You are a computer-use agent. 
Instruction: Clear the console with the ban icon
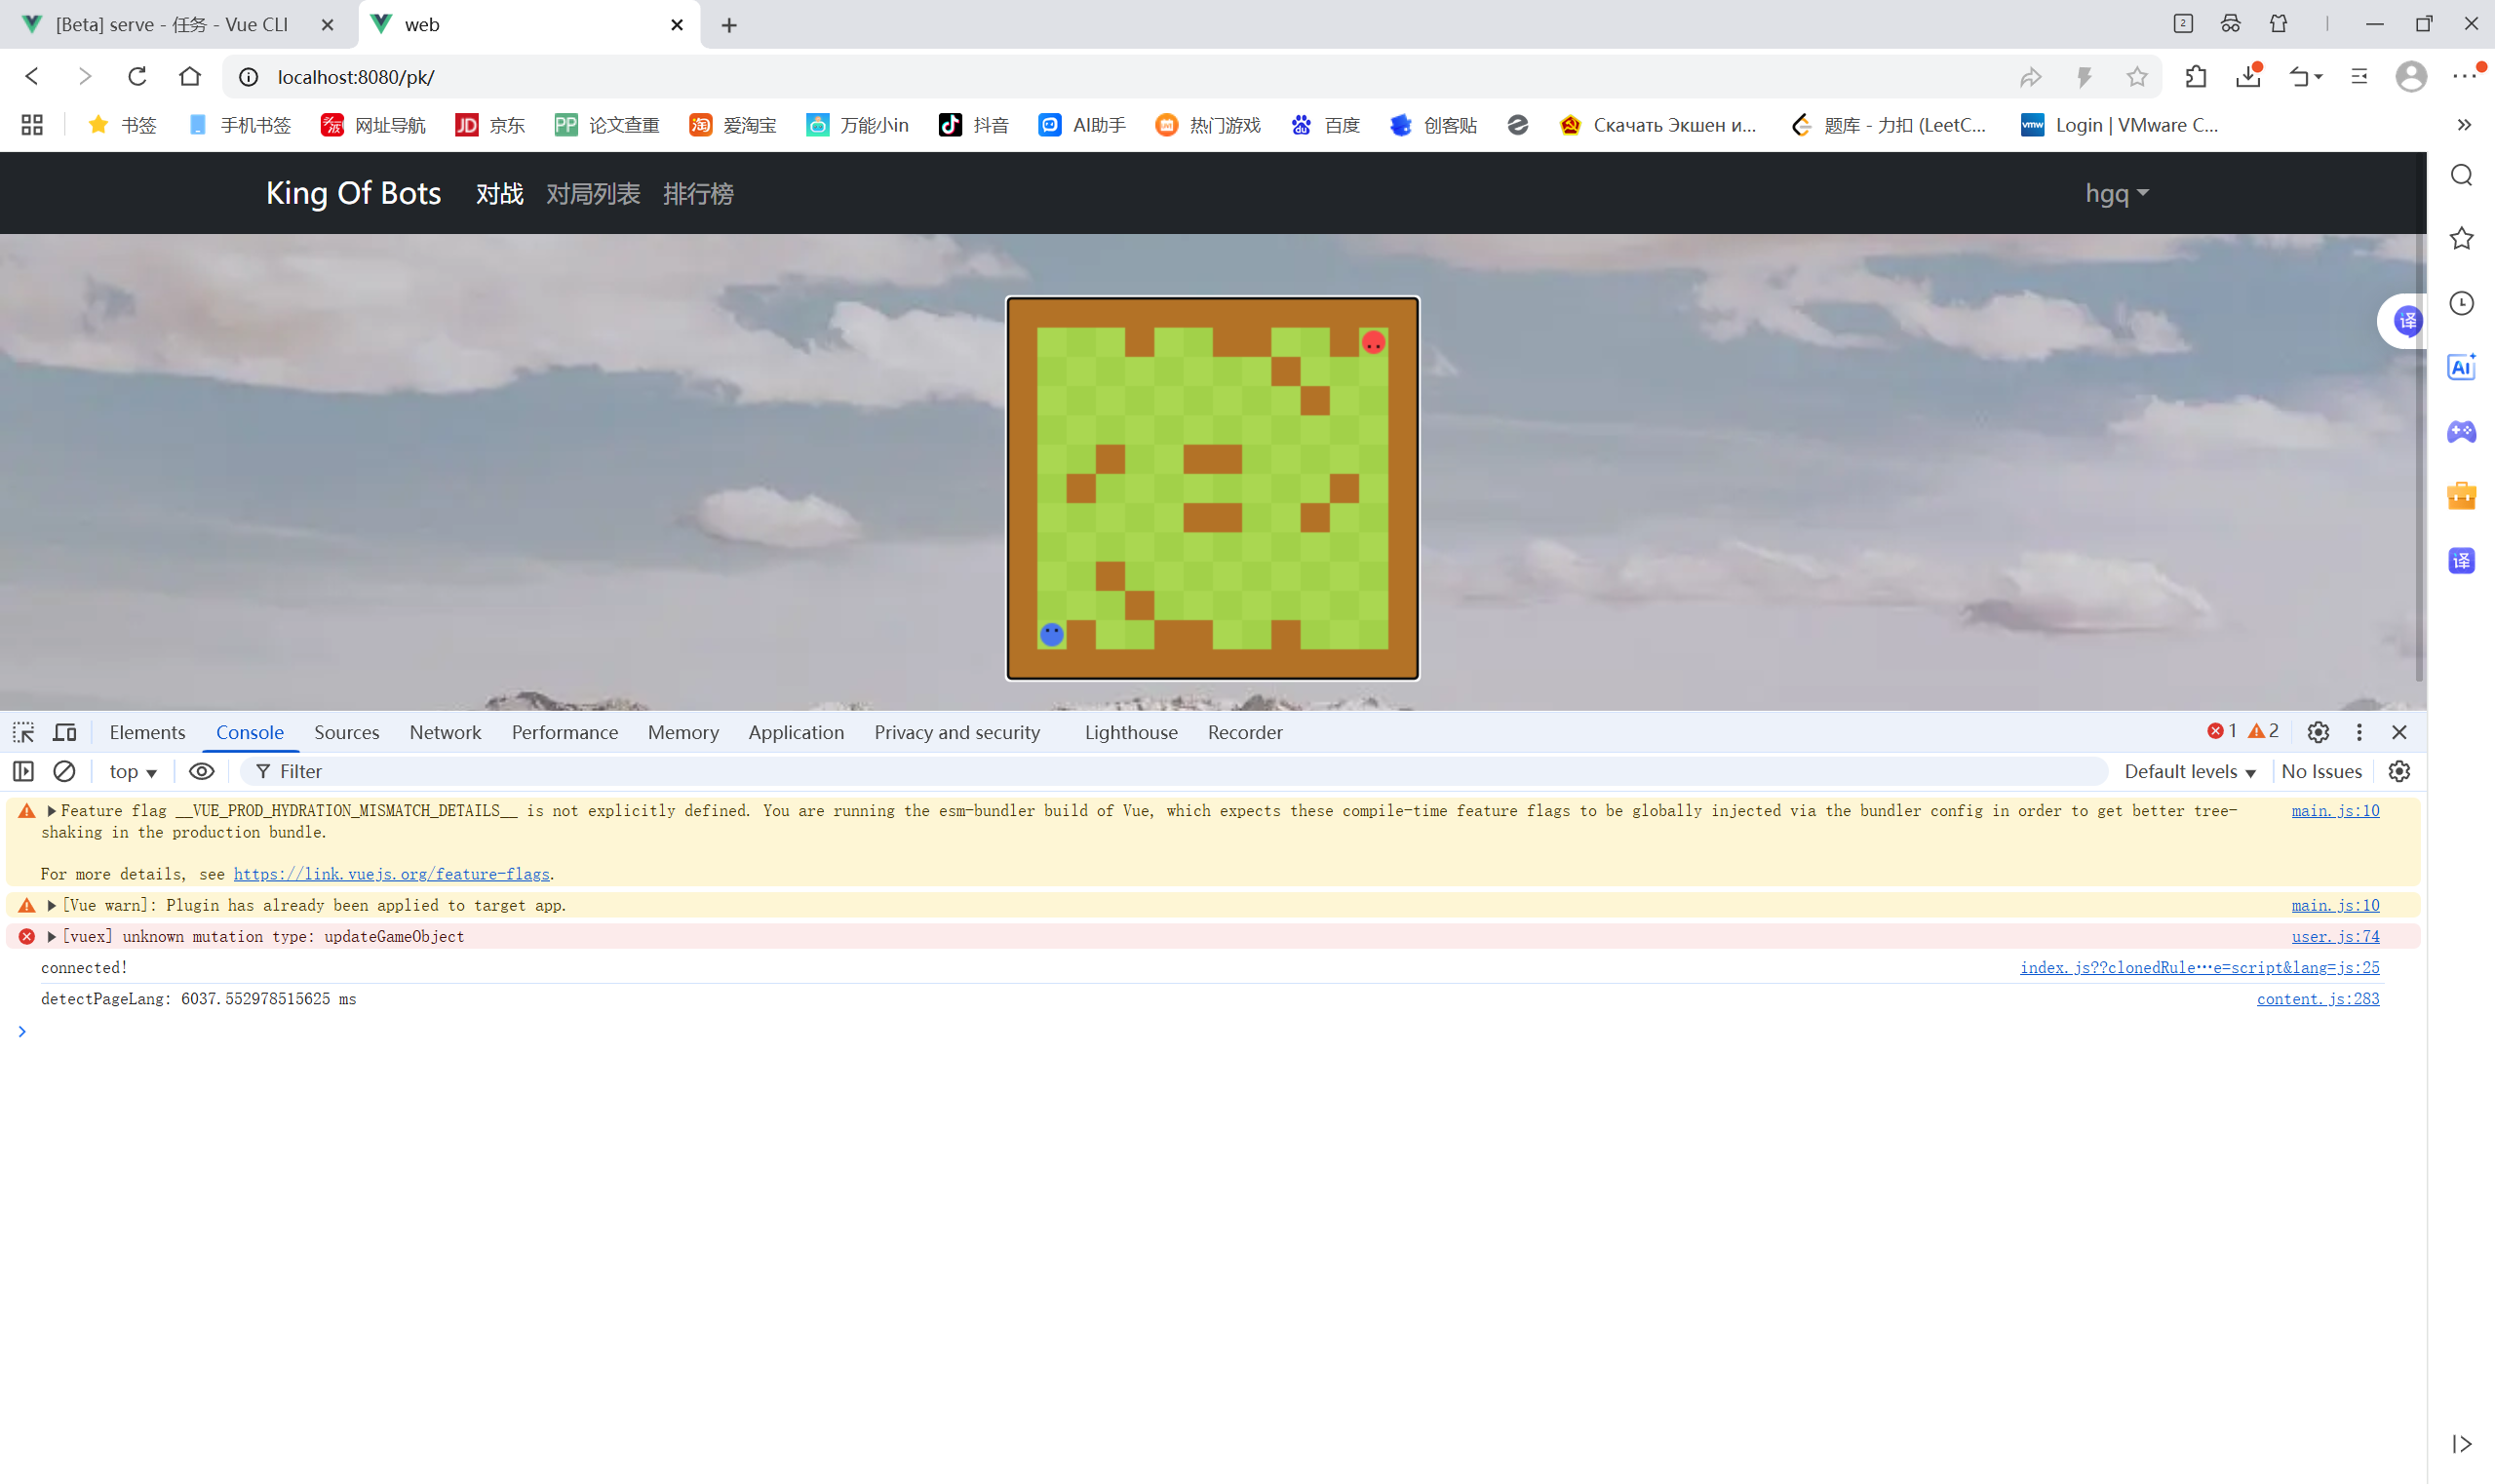[x=64, y=771]
